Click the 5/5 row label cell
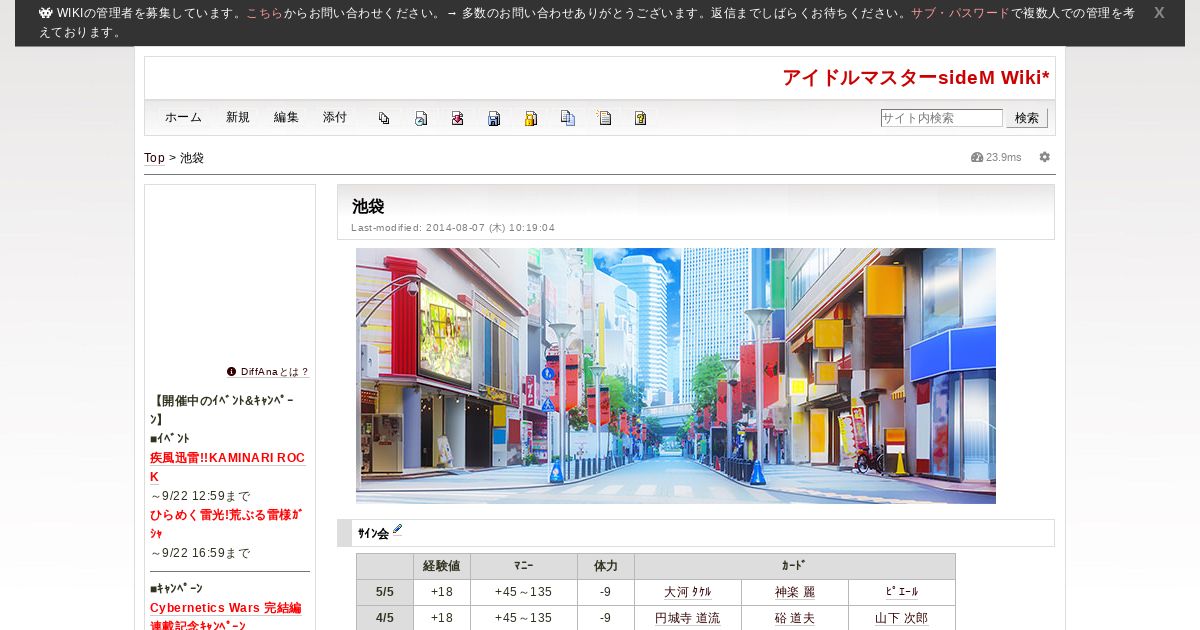Screen dimensions: 1200x630 385,592
